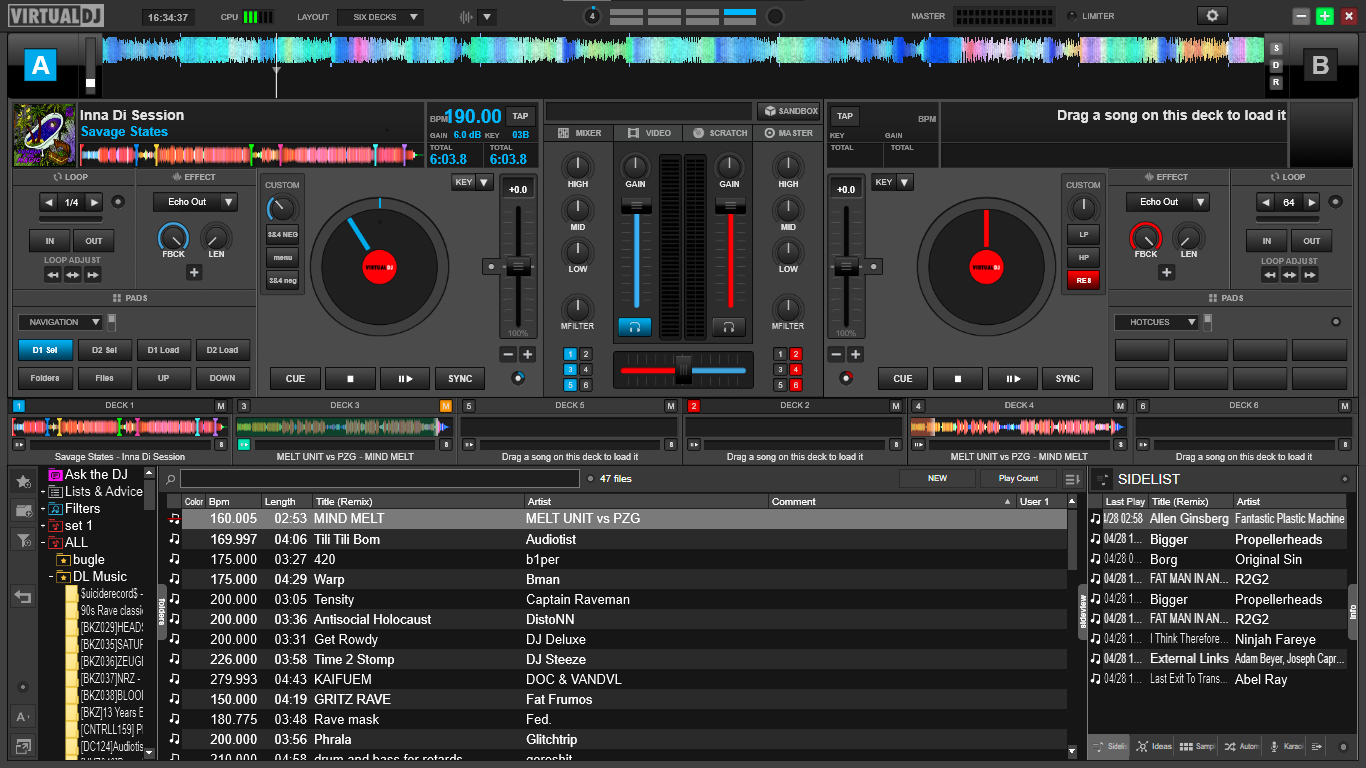Click favorite folder star icon in browser sidebar
This screenshot has width=1366, height=768.
click(23, 481)
